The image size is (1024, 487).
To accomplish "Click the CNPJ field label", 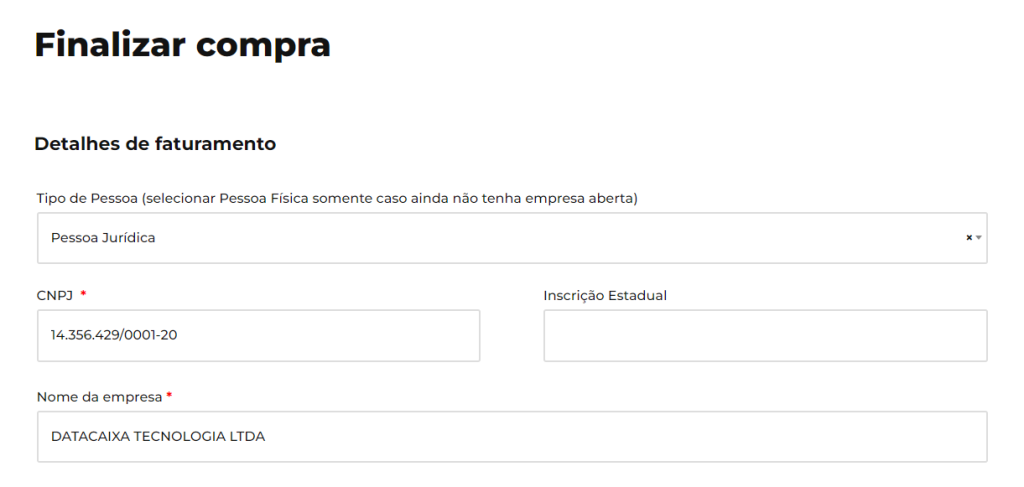I will 54,295.
